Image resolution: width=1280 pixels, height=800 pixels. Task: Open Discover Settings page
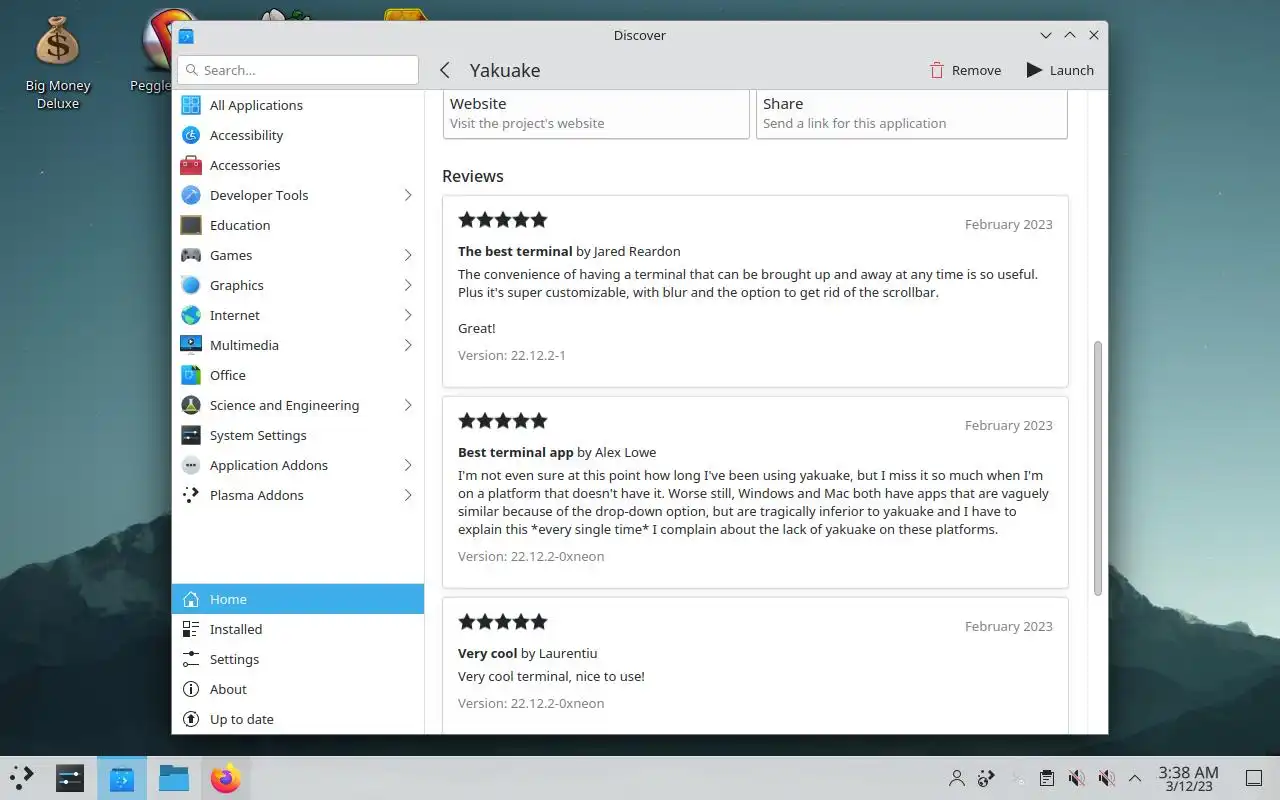click(x=298, y=659)
